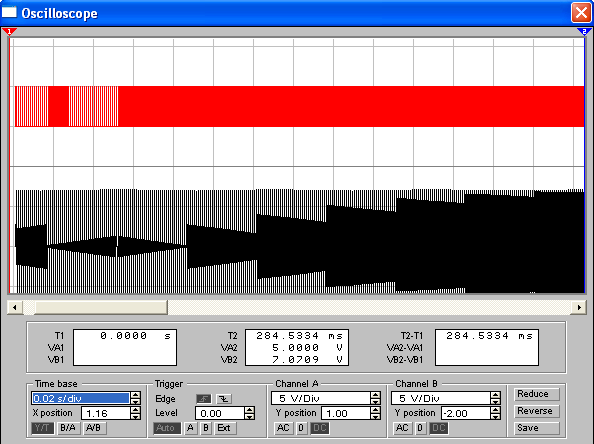
Task: Click the Save button
Action: [536, 428]
